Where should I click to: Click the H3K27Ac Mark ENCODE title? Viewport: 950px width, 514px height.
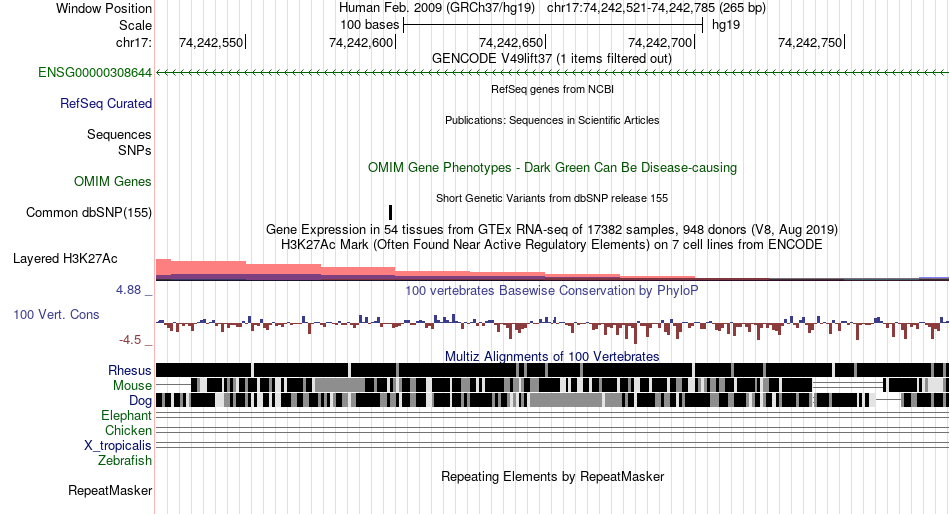(x=552, y=245)
